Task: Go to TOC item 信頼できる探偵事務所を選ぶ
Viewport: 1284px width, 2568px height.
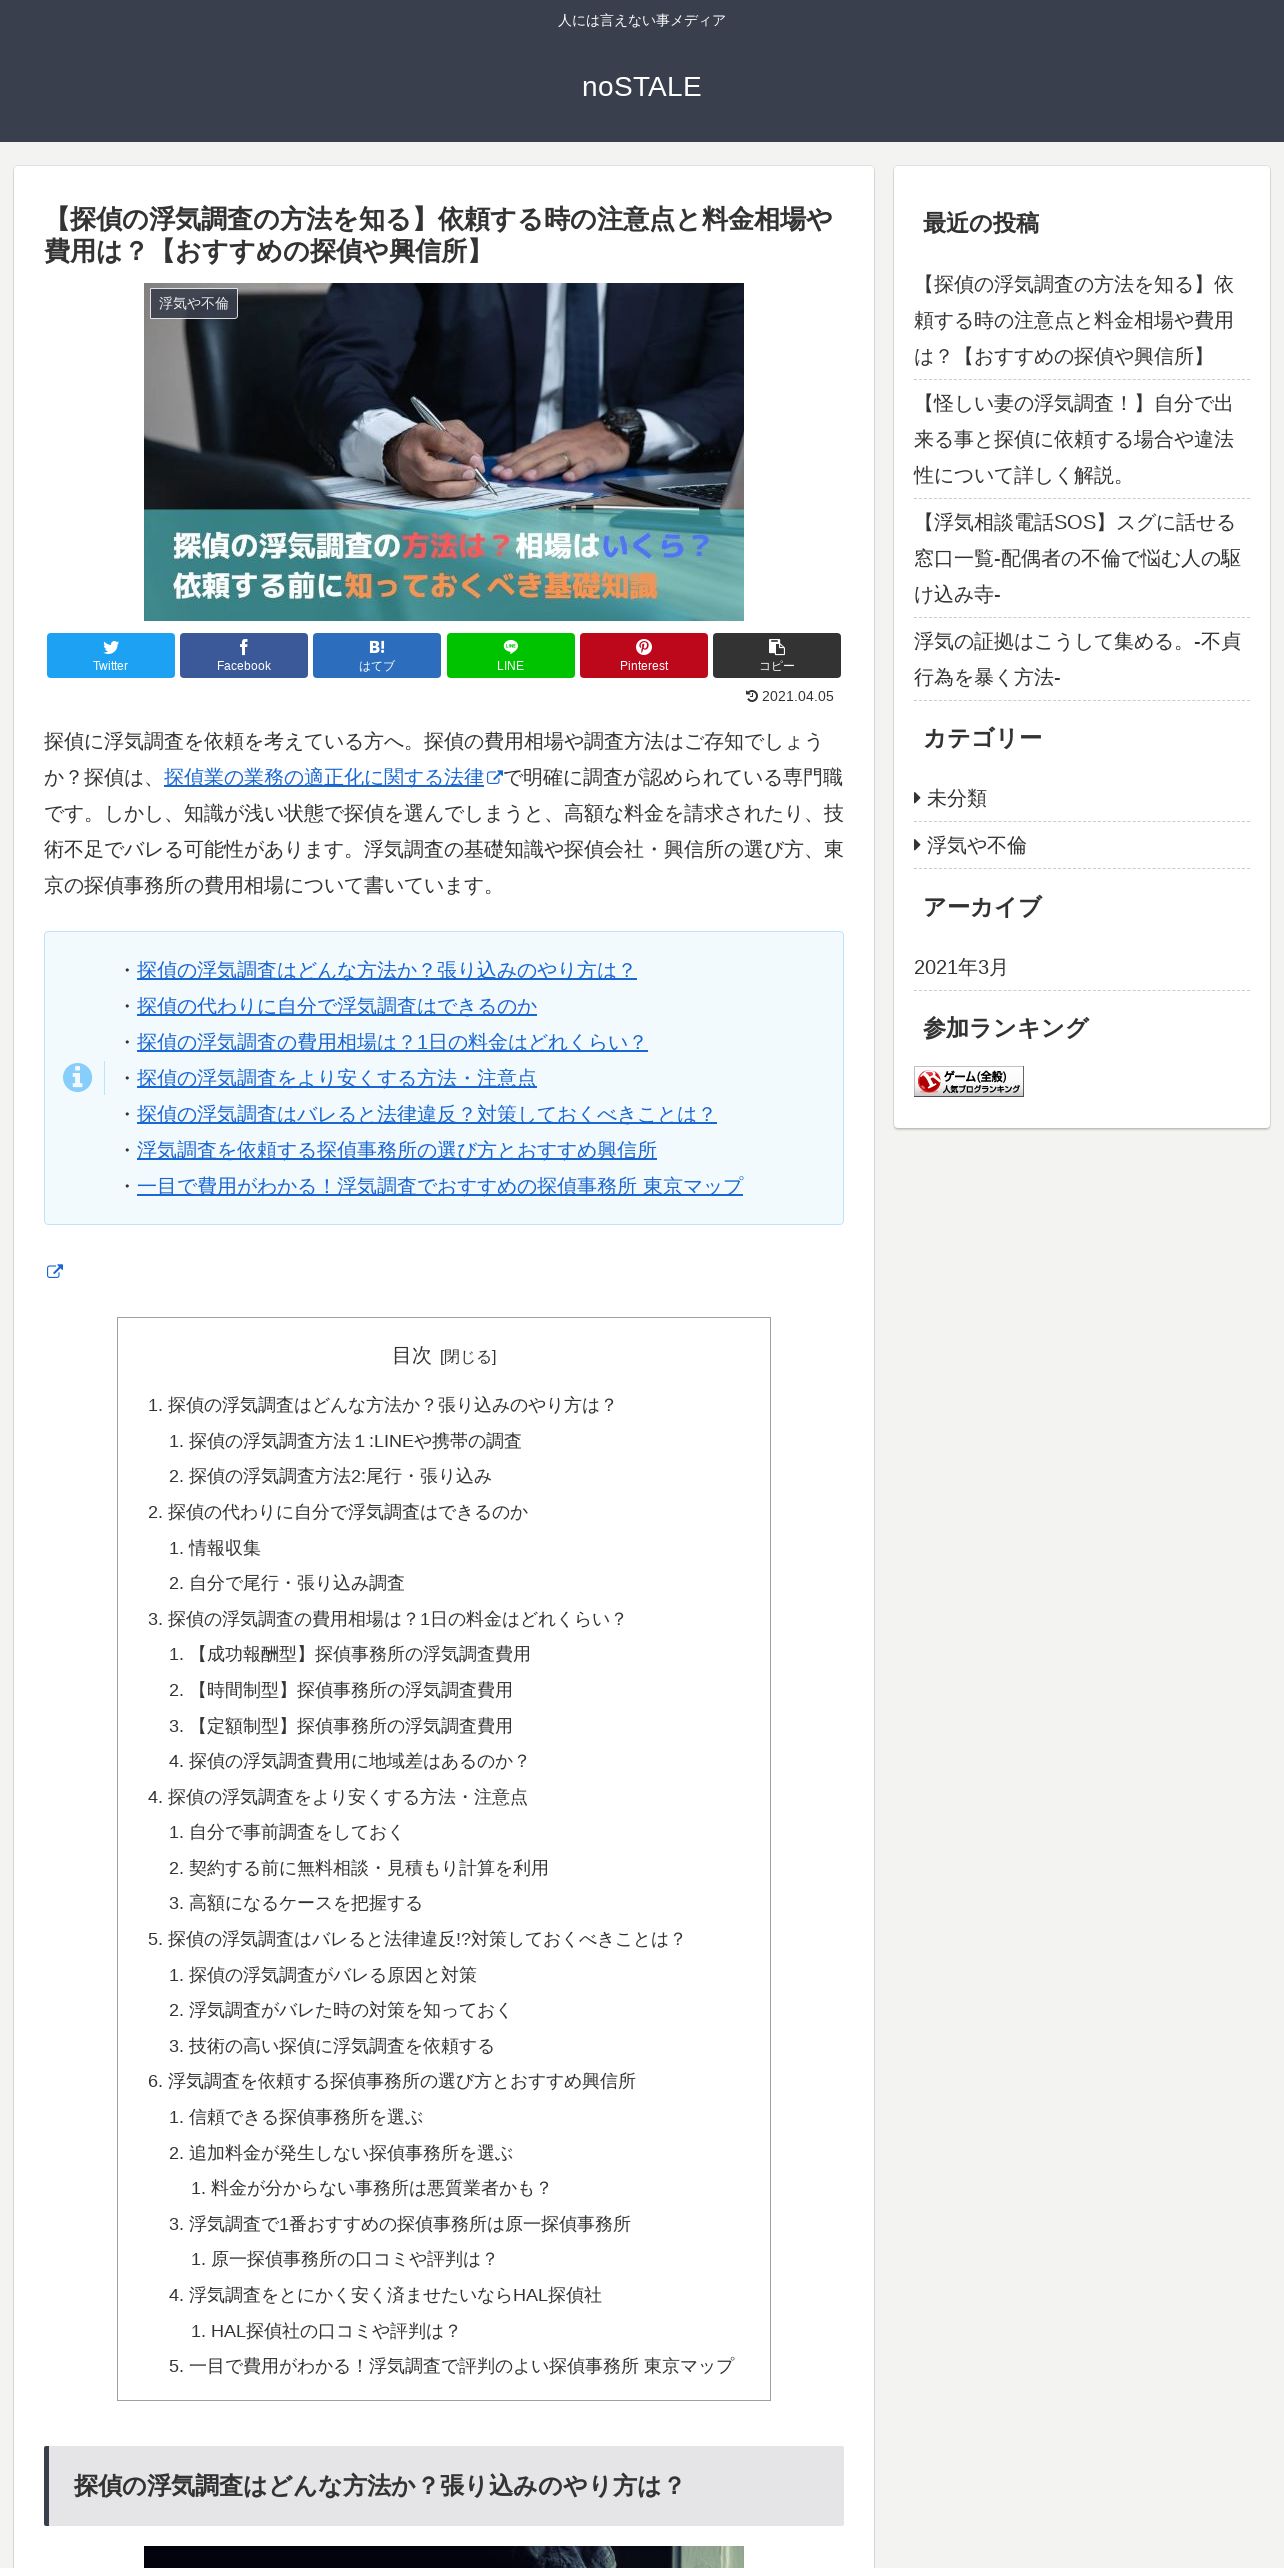Action: (x=306, y=2117)
